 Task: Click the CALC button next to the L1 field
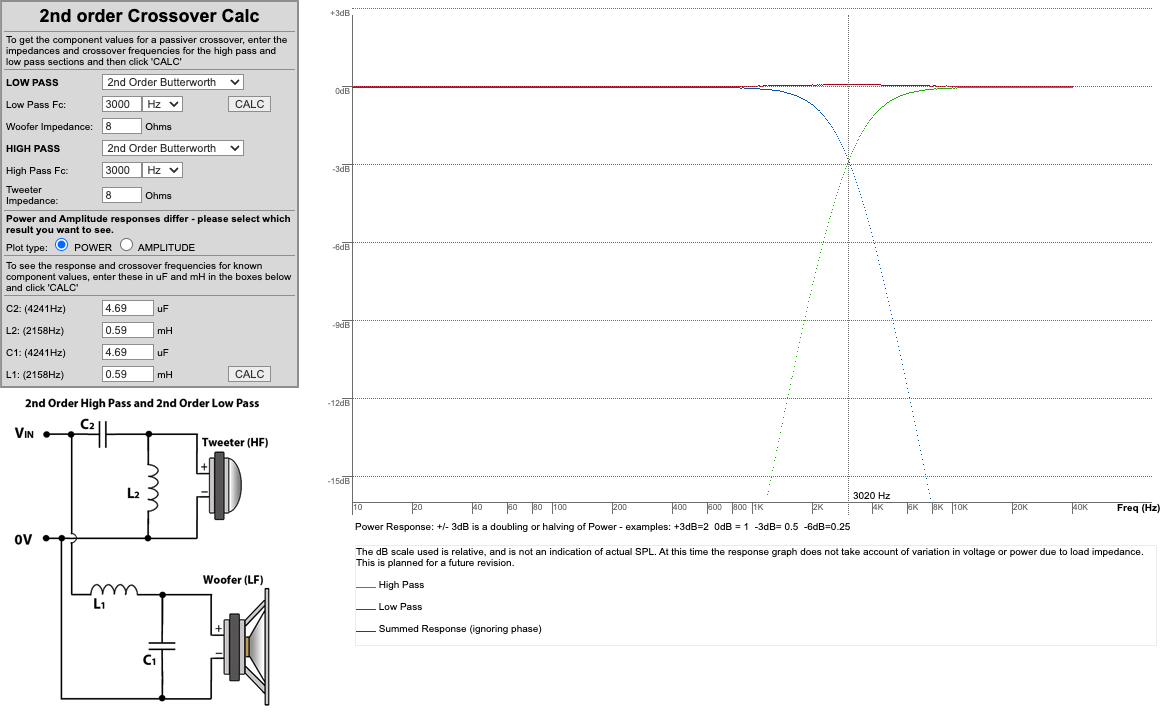[x=249, y=374]
